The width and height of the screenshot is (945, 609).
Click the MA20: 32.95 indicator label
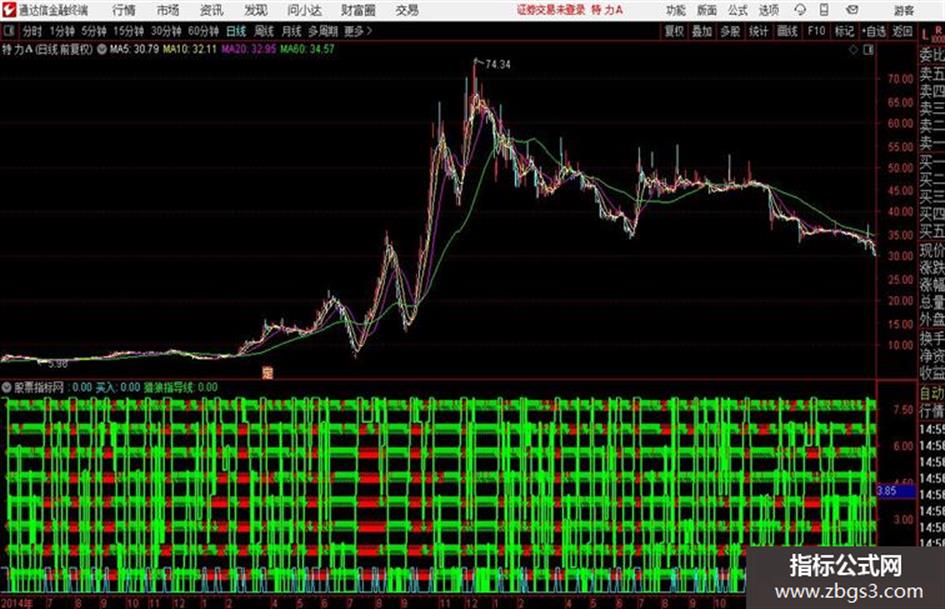(248, 49)
